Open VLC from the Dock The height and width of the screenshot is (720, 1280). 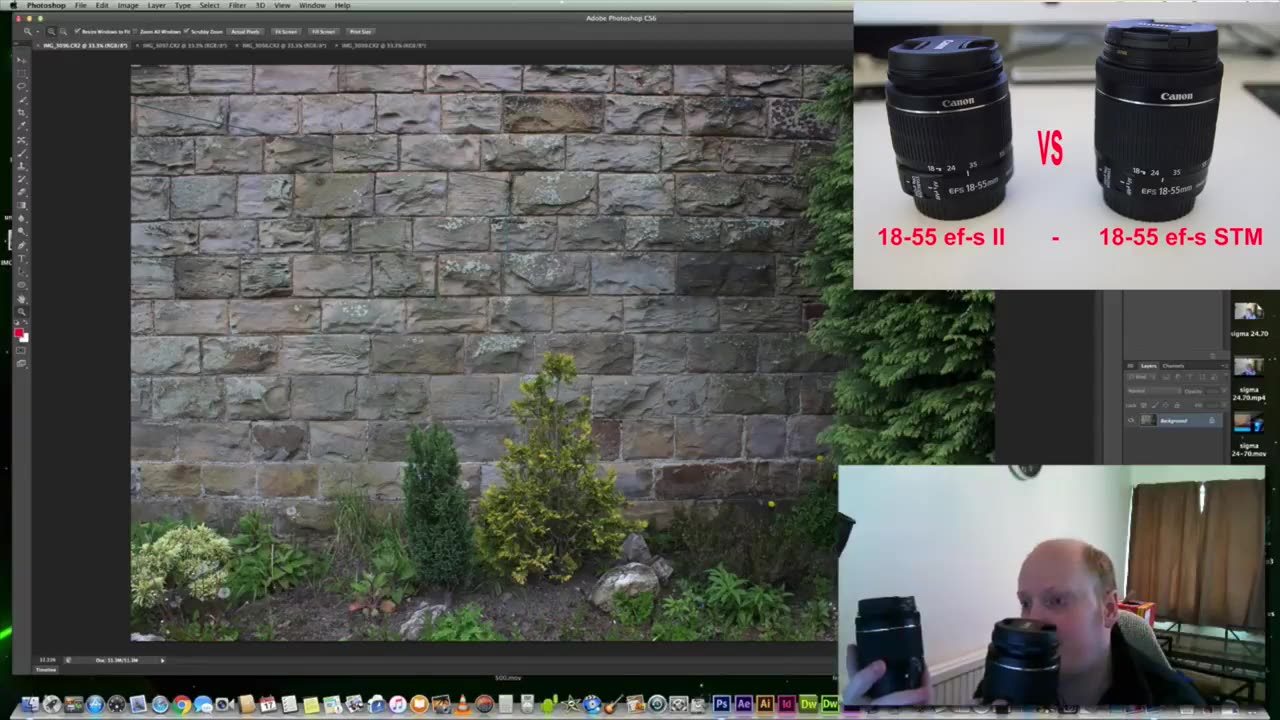463,705
